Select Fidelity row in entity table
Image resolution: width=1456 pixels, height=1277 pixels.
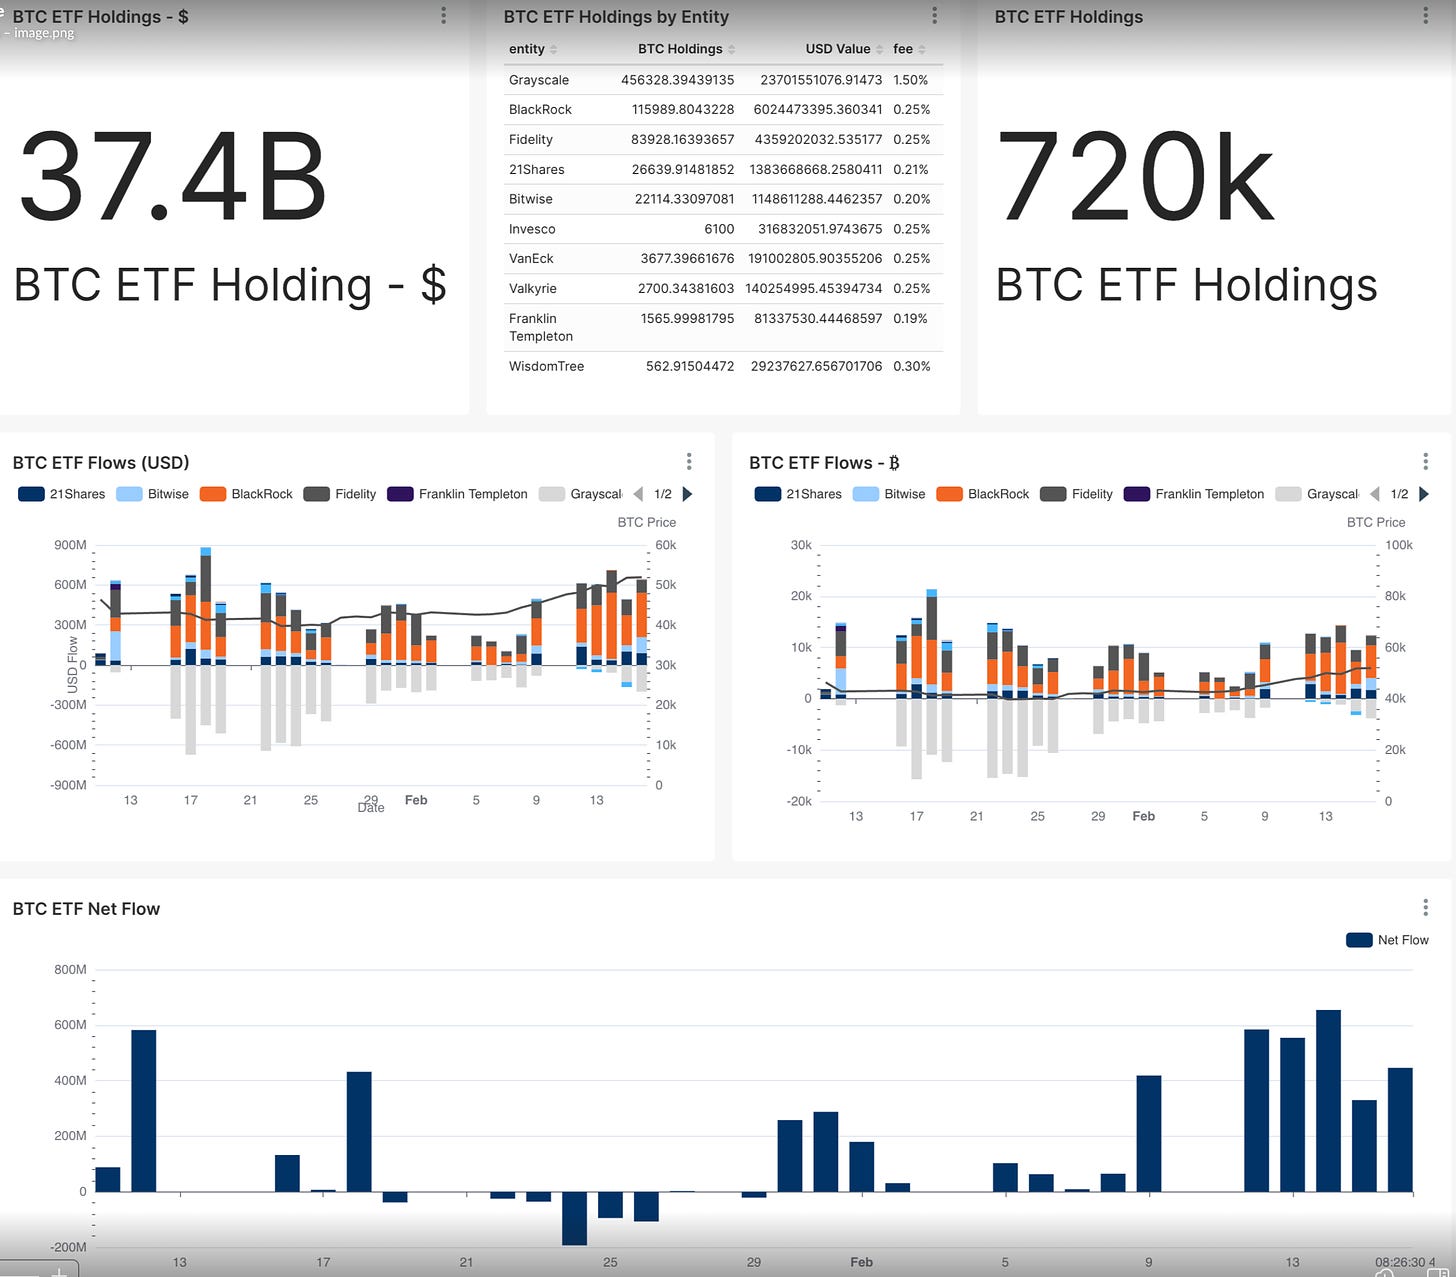tap(723, 140)
